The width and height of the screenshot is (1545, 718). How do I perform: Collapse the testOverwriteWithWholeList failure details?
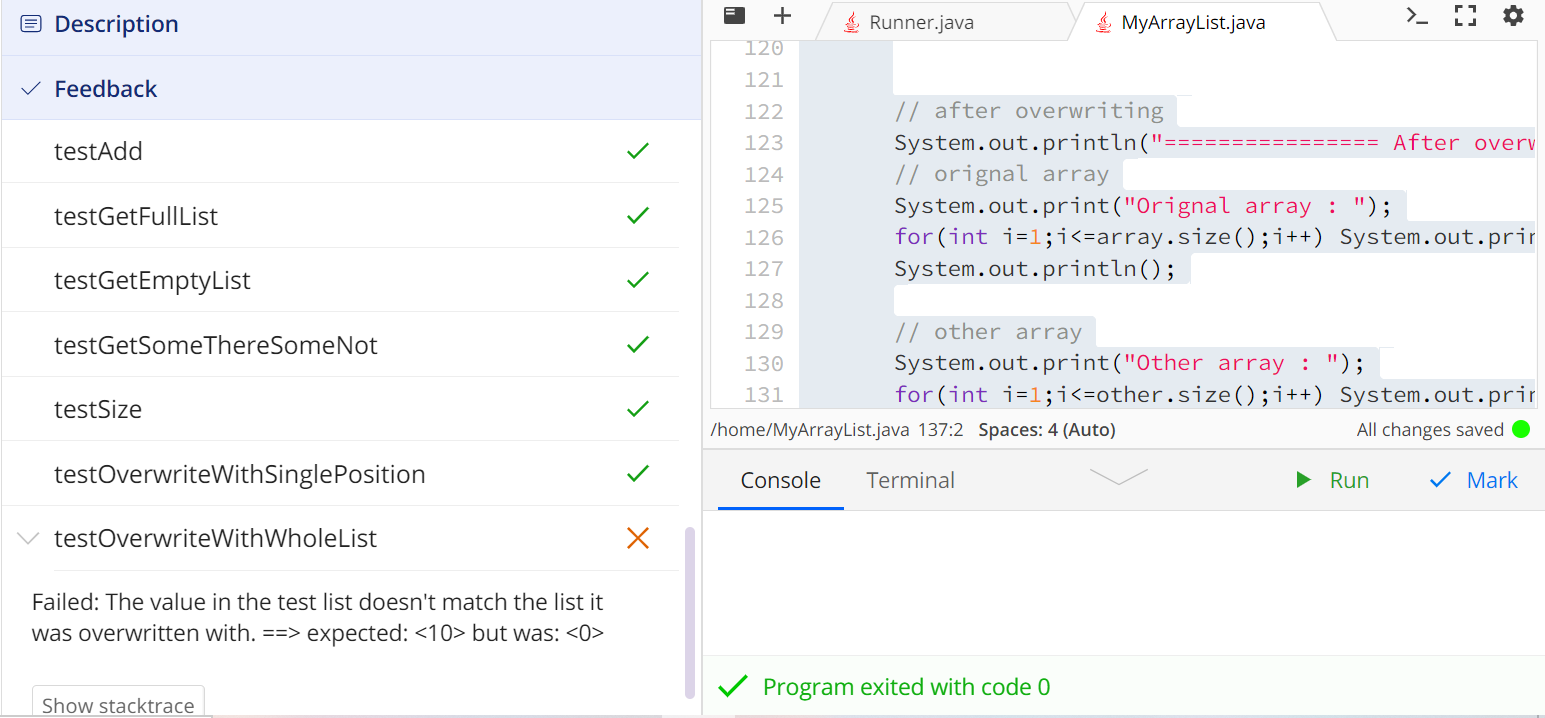point(27,537)
